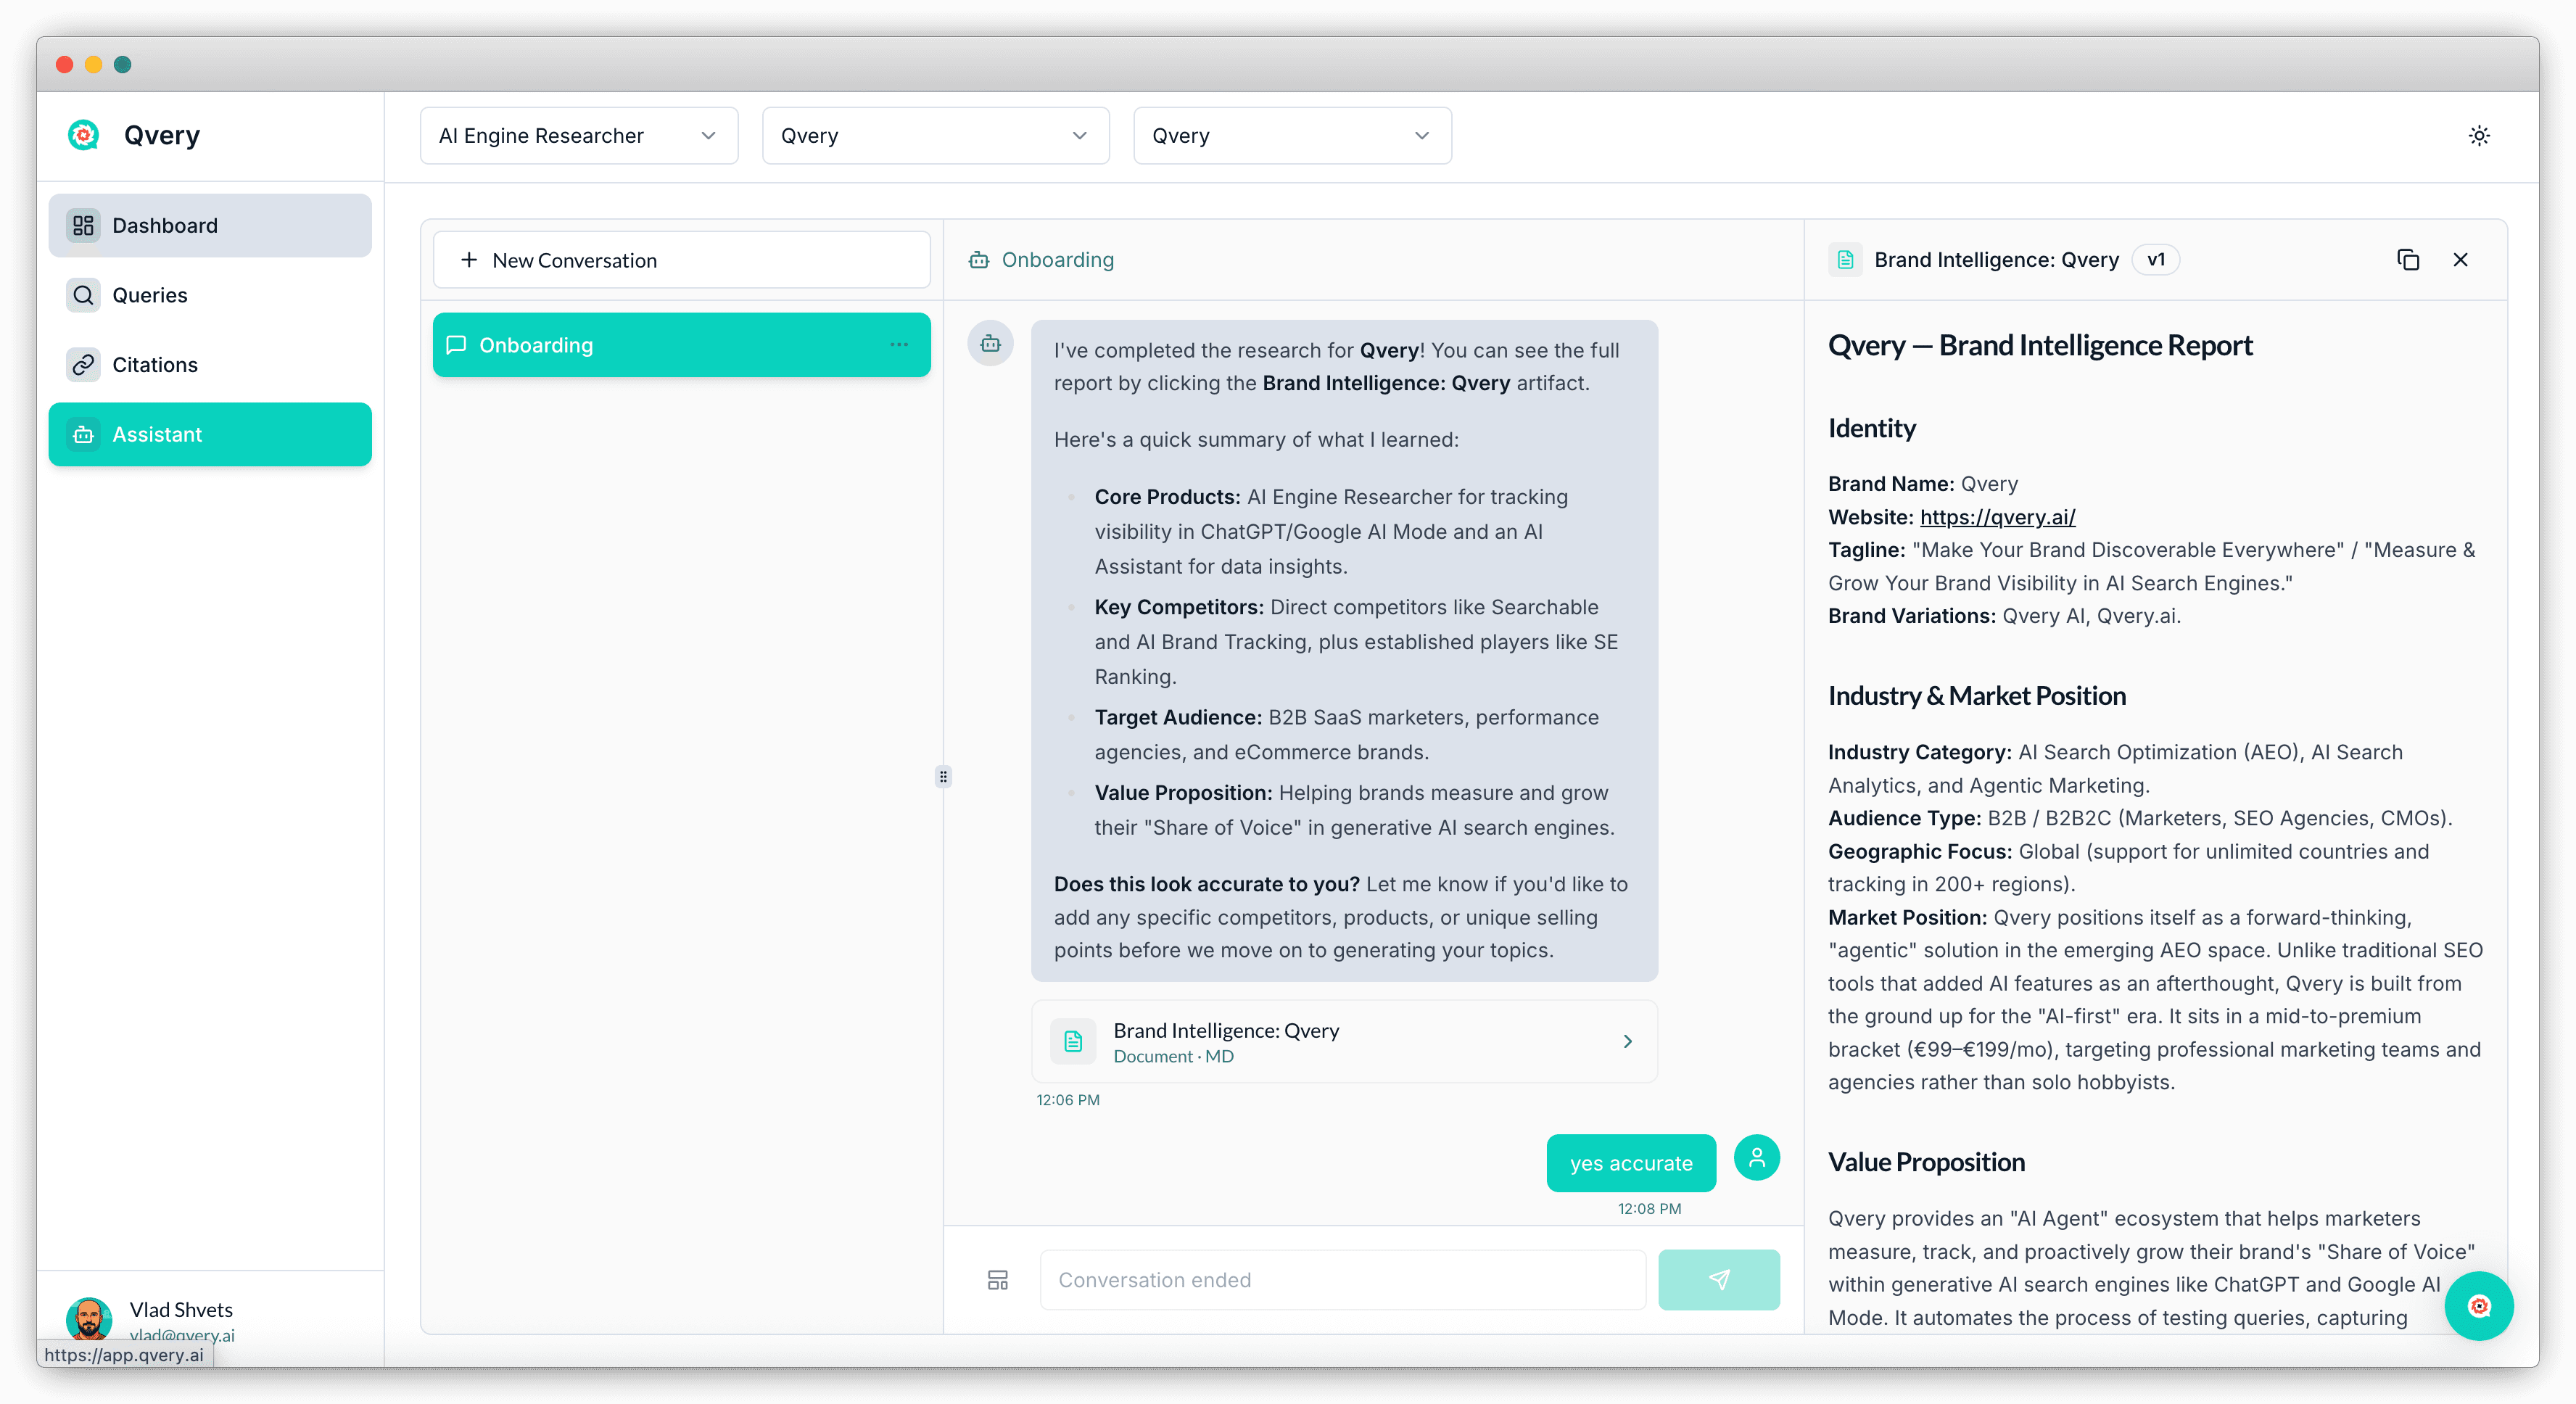Open Brand Intelligence: Qvery document card
Screen dimensions: 2576x1404
tap(1343, 1041)
